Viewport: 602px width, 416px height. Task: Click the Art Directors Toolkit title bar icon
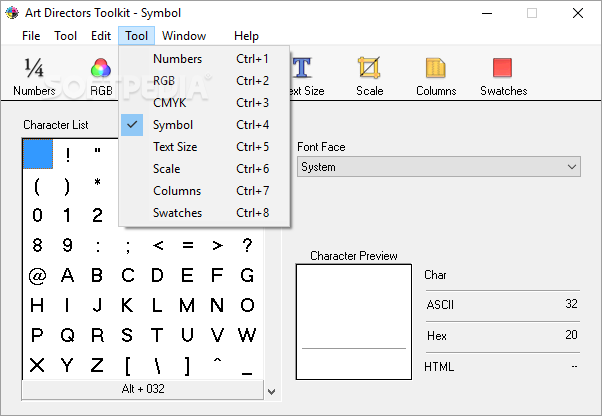click(12, 13)
